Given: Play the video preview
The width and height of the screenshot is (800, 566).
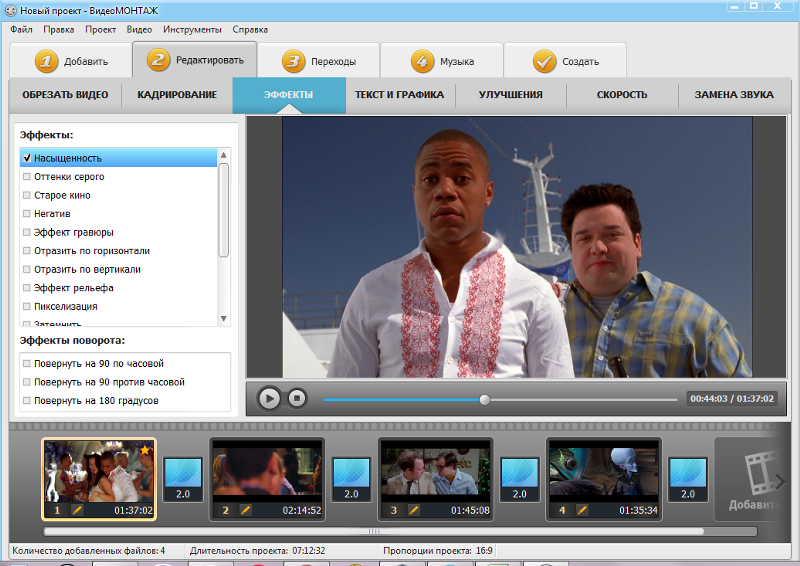Looking at the screenshot, I should click(269, 398).
